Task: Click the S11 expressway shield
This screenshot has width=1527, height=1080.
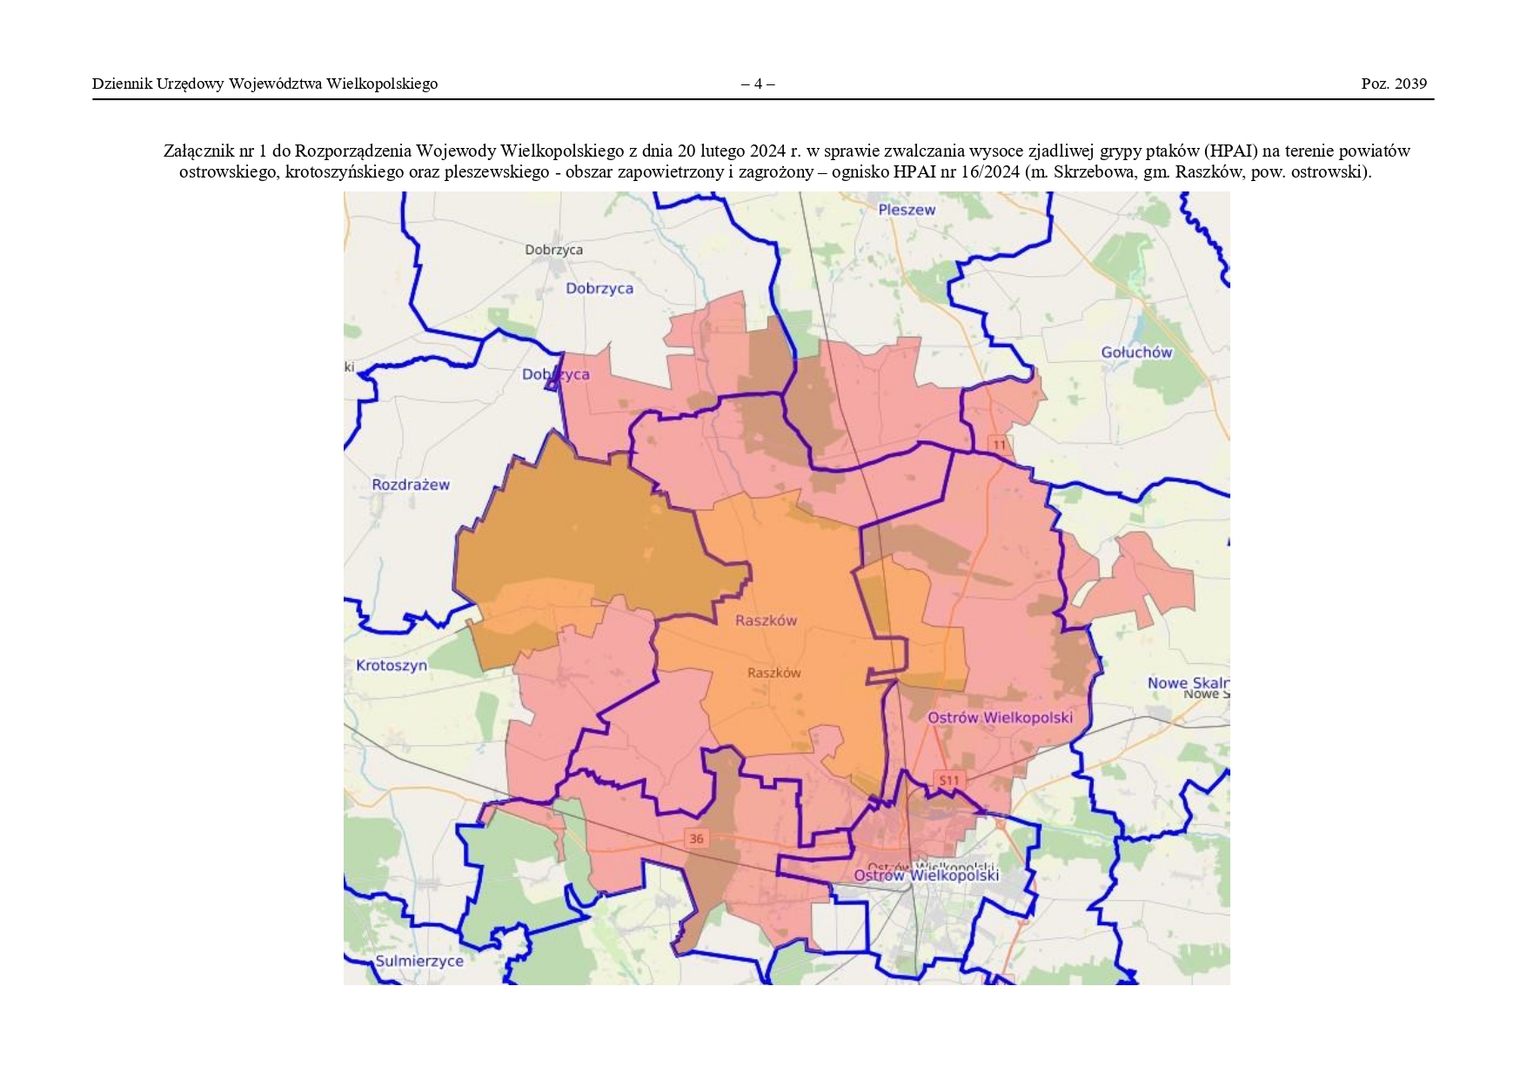Action: (949, 780)
